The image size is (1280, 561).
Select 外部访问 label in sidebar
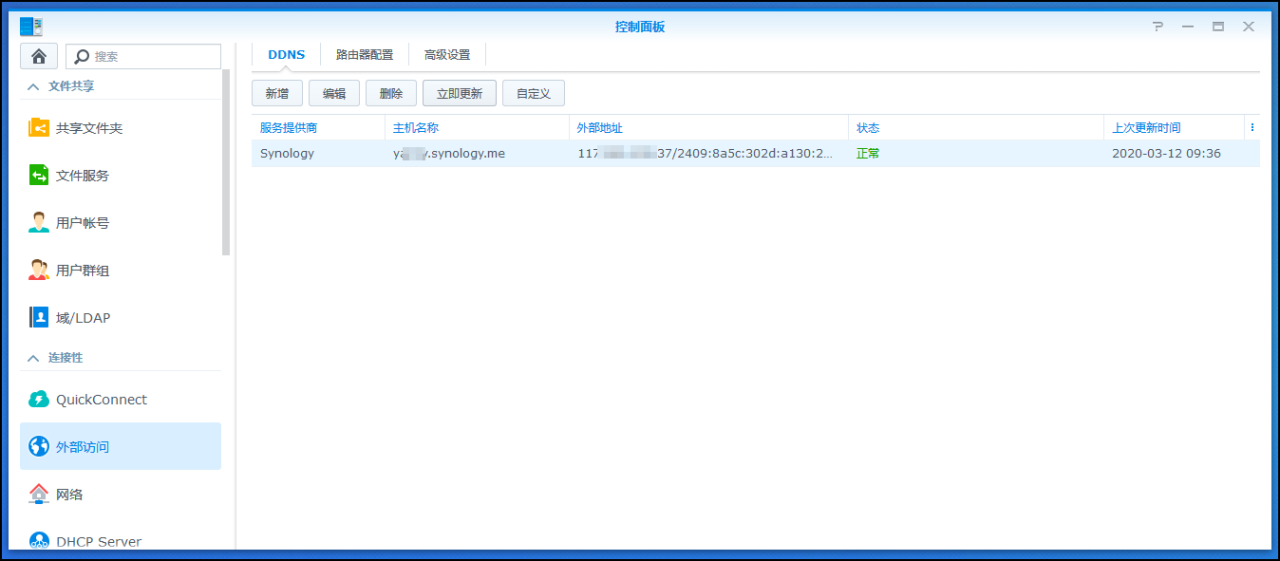(x=83, y=447)
